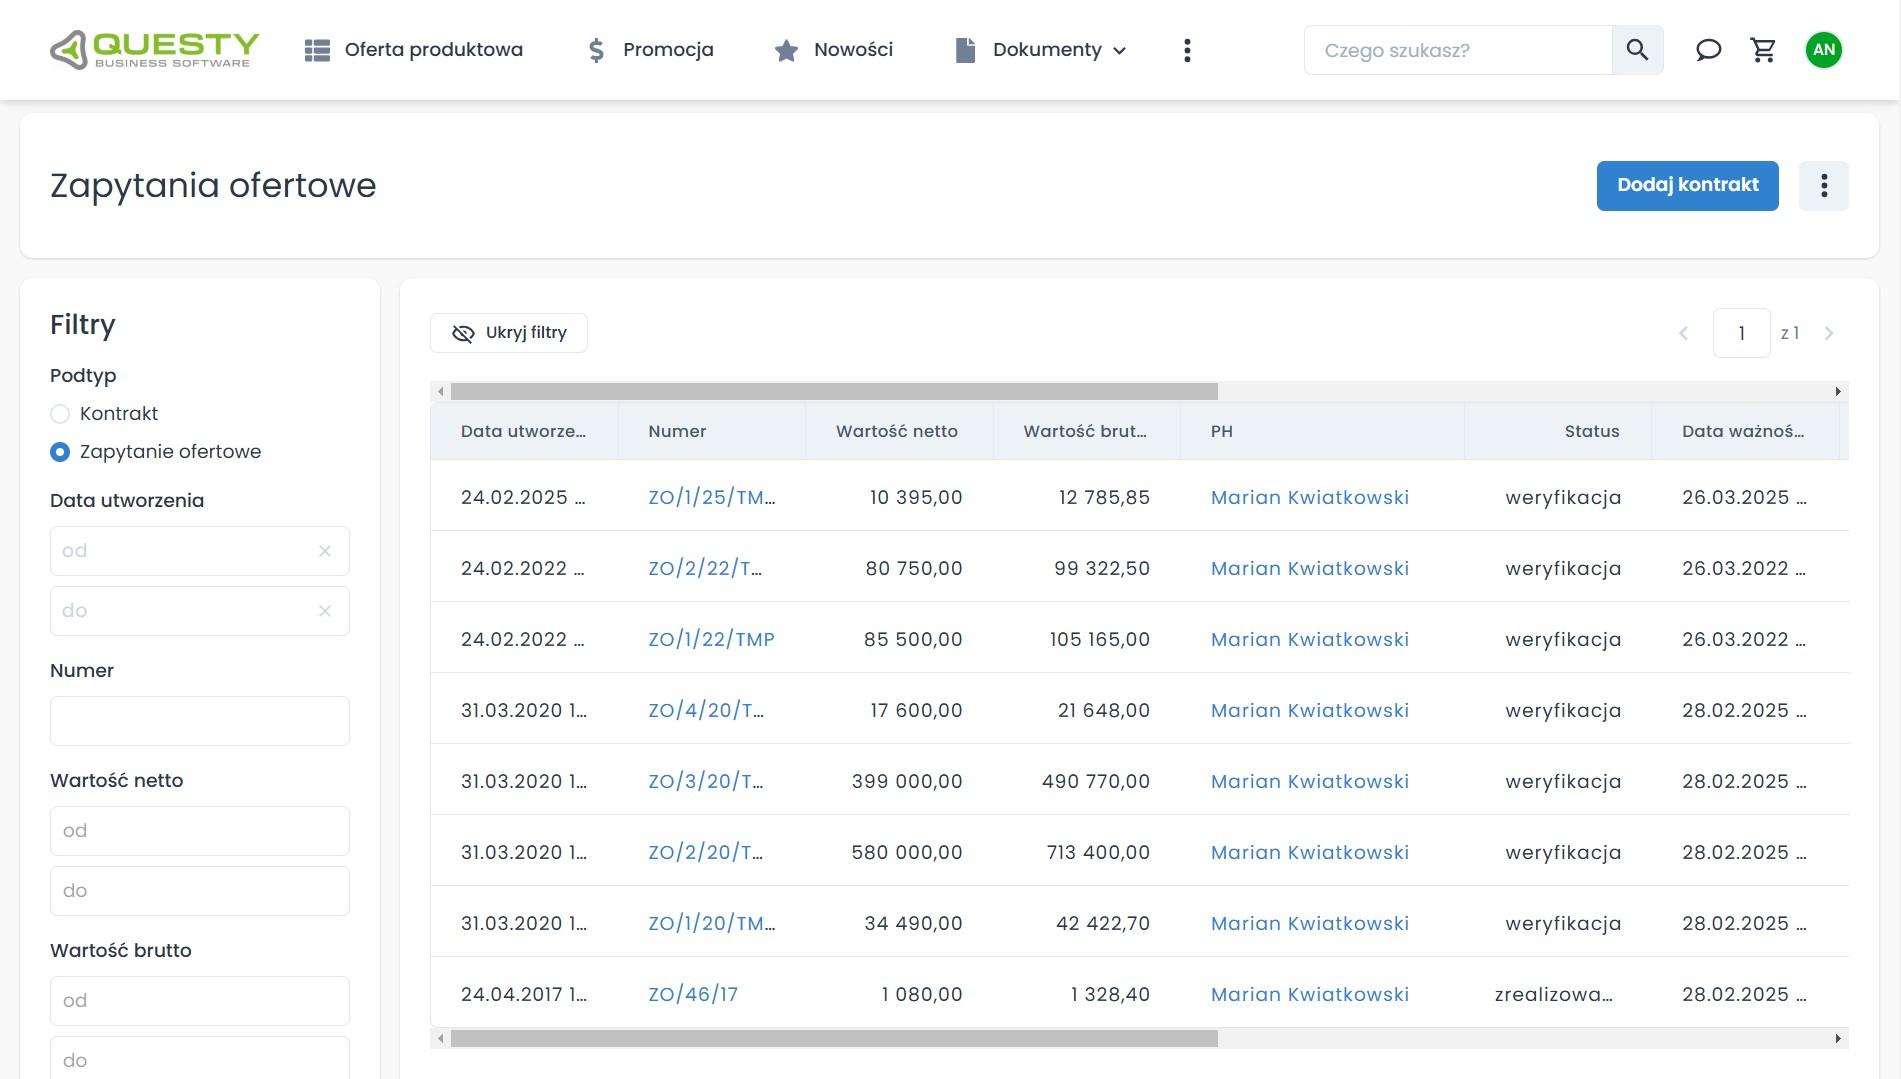Image resolution: width=1901 pixels, height=1079 pixels.
Task: Open inquiry ZO/4/20/T… link
Action: click(705, 710)
